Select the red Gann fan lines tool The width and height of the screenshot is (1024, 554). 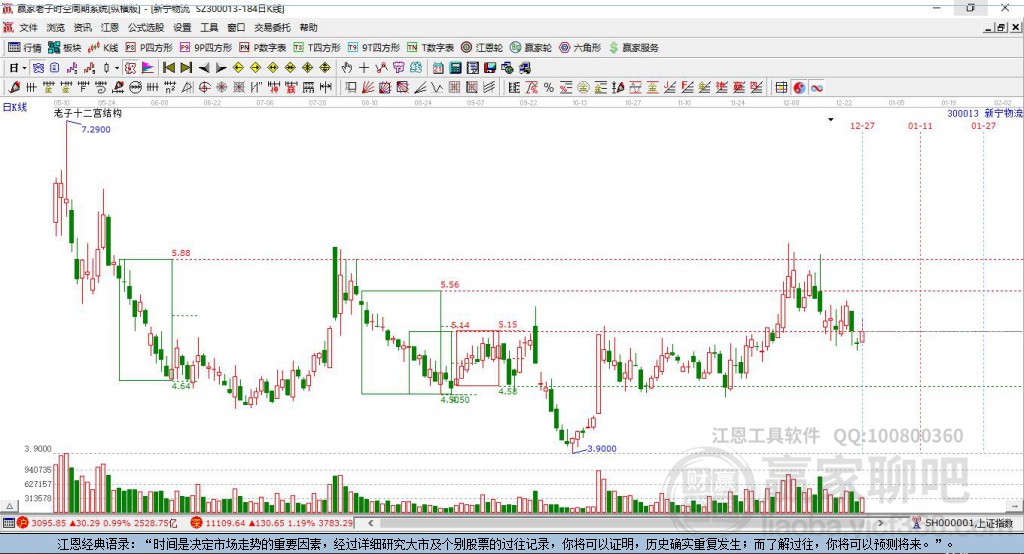tap(368, 88)
